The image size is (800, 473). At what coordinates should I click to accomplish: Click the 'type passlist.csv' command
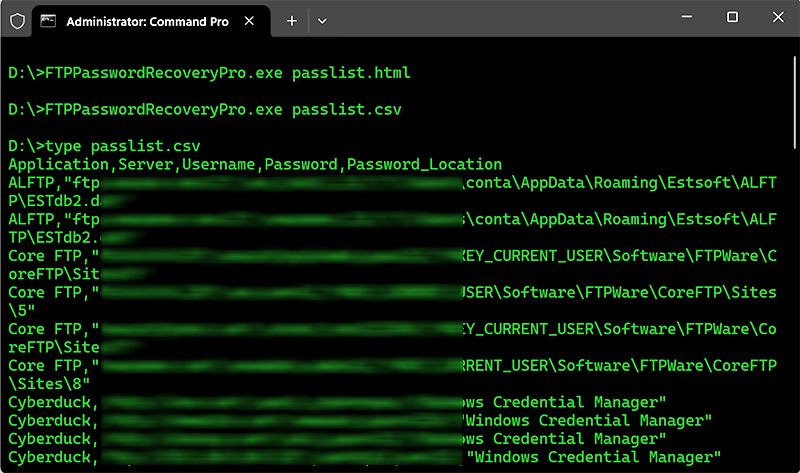point(122,146)
